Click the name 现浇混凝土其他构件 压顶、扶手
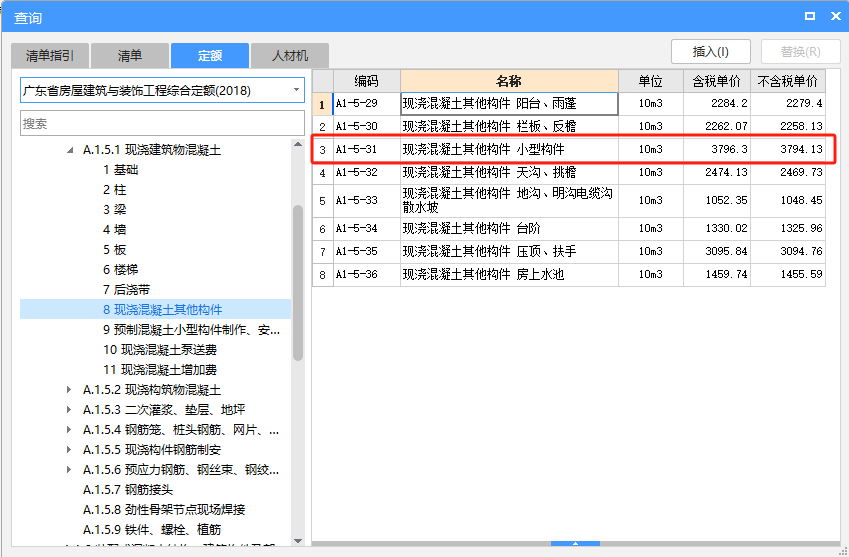Viewport: 849px width, 557px height. pos(489,252)
